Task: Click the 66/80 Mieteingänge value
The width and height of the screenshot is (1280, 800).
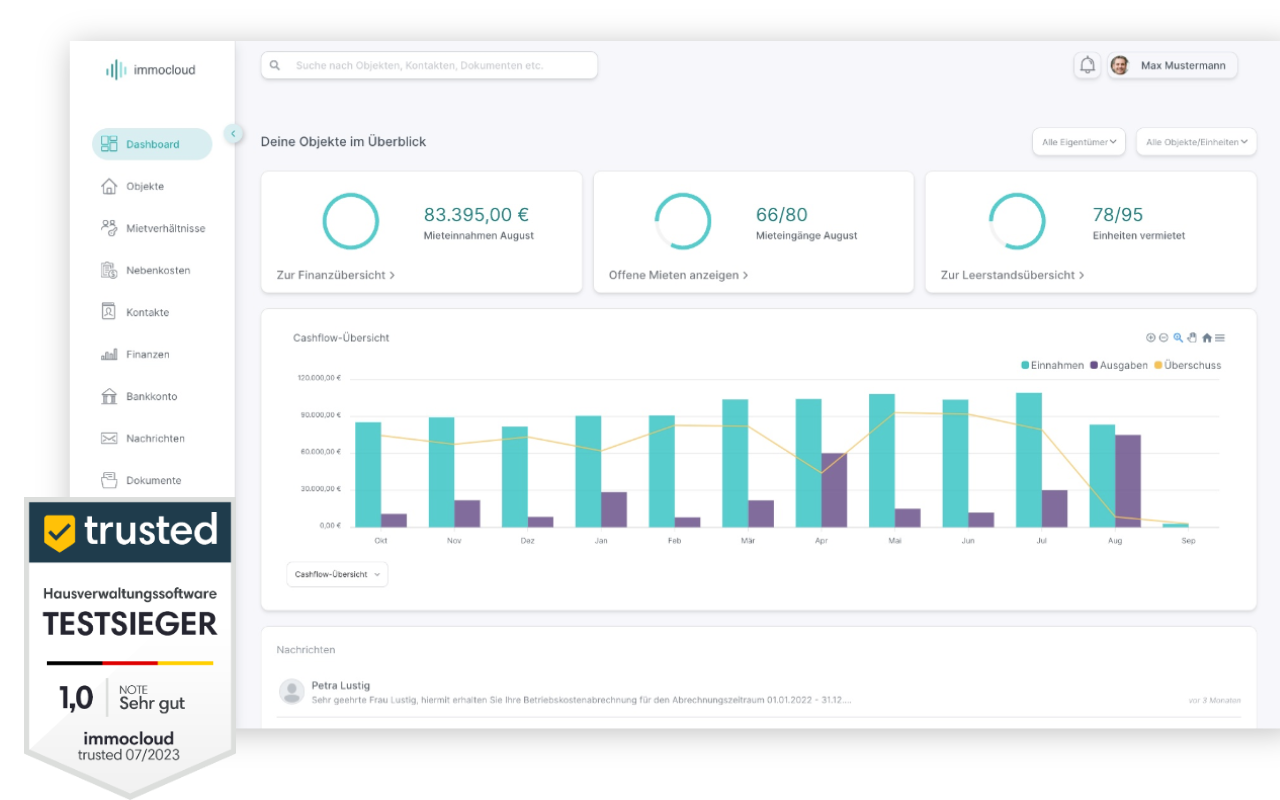Action: [782, 214]
